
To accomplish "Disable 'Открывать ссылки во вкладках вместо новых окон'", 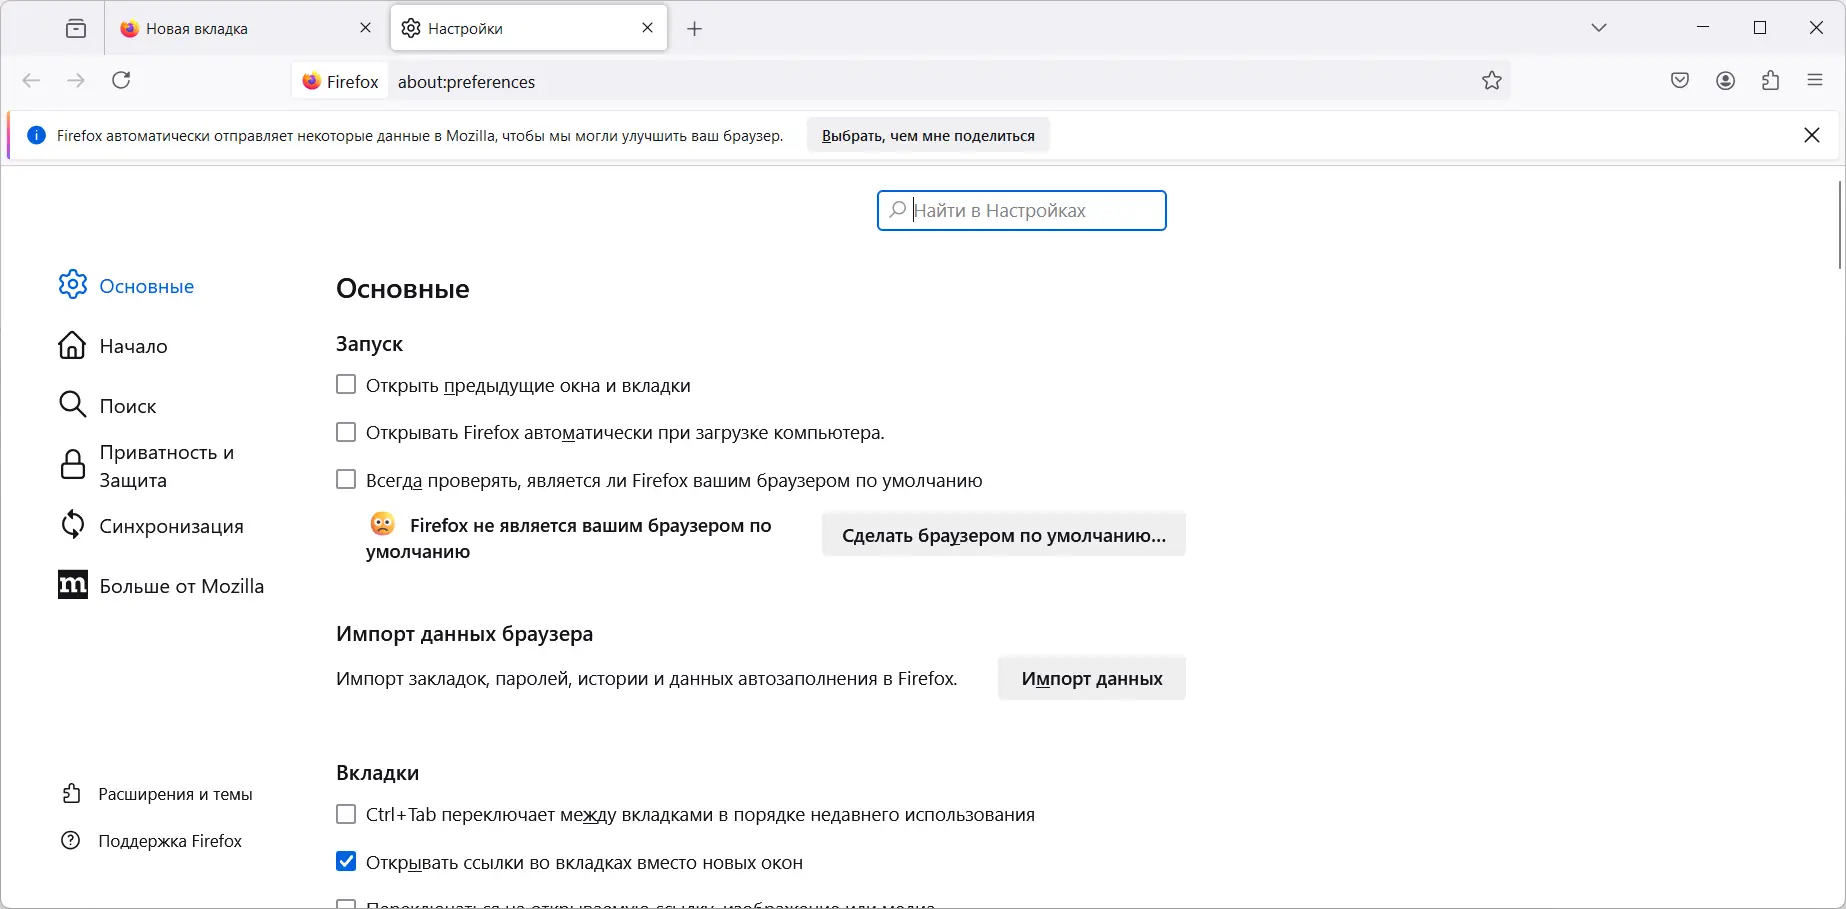I will (x=346, y=861).
